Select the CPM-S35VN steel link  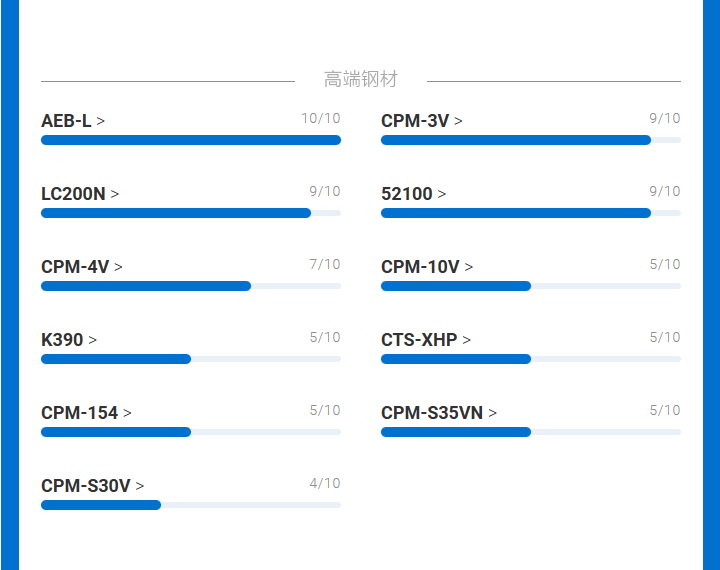click(438, 413)
